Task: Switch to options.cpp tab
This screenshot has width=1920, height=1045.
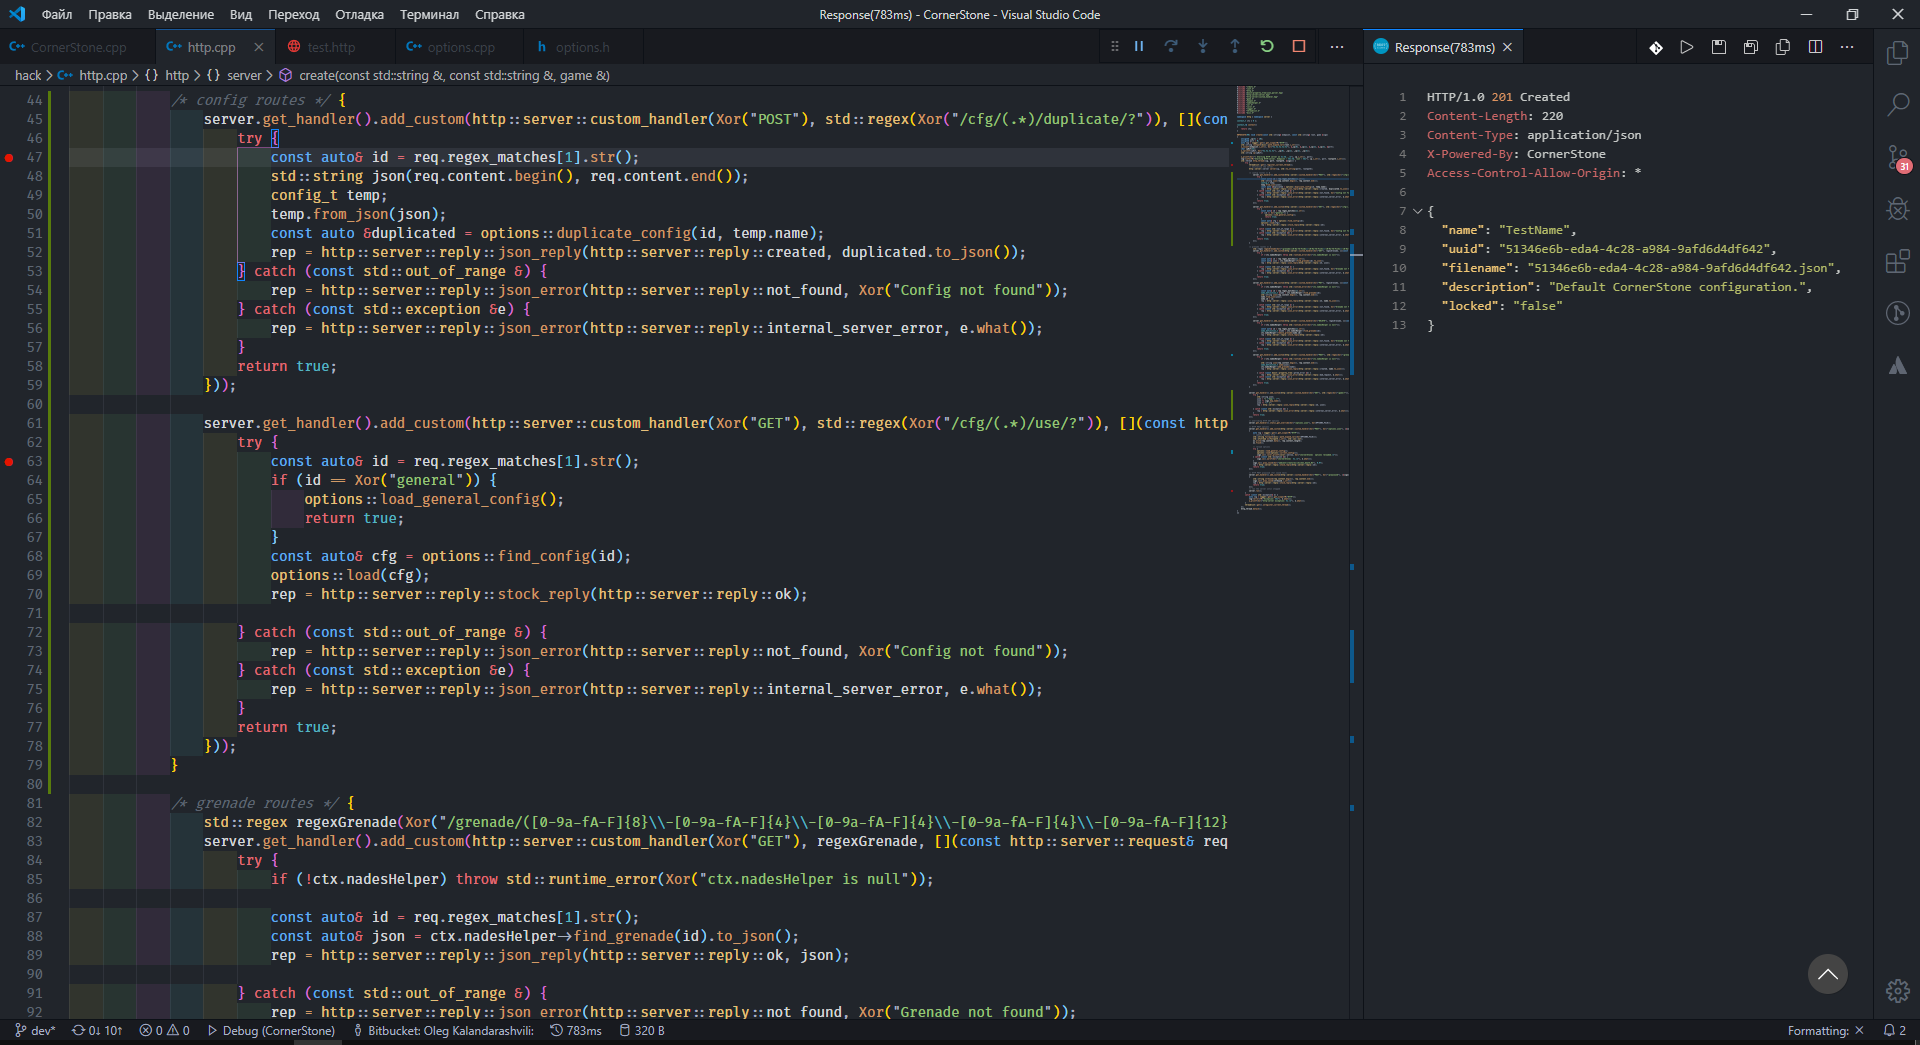Action: pos(461,47)
